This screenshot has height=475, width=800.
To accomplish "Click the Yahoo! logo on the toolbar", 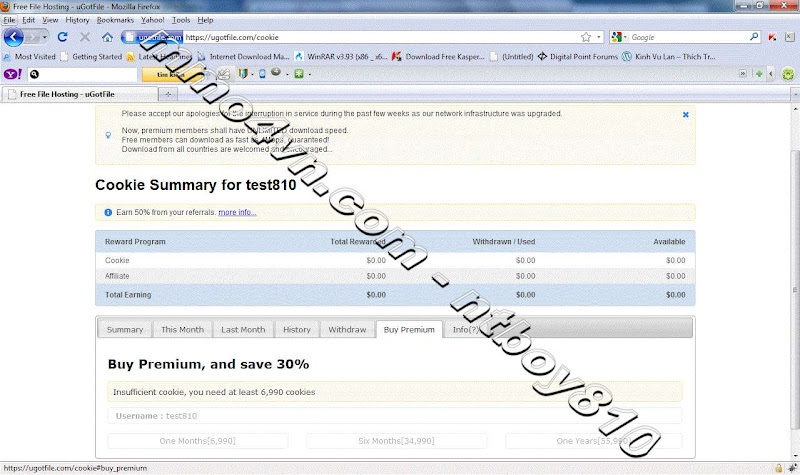I will pyautogui.click(x=13, y=74).
